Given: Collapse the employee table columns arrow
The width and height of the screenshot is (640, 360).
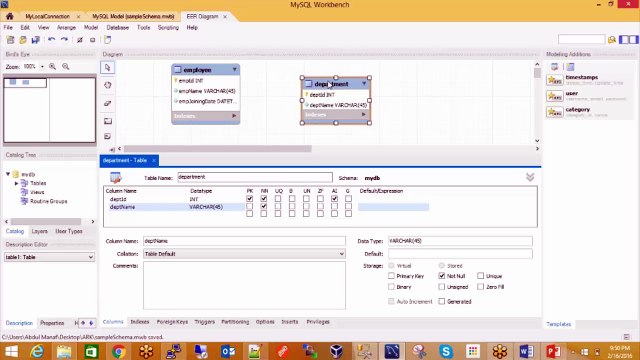Looking at the screenshot, I should [235, 69].
